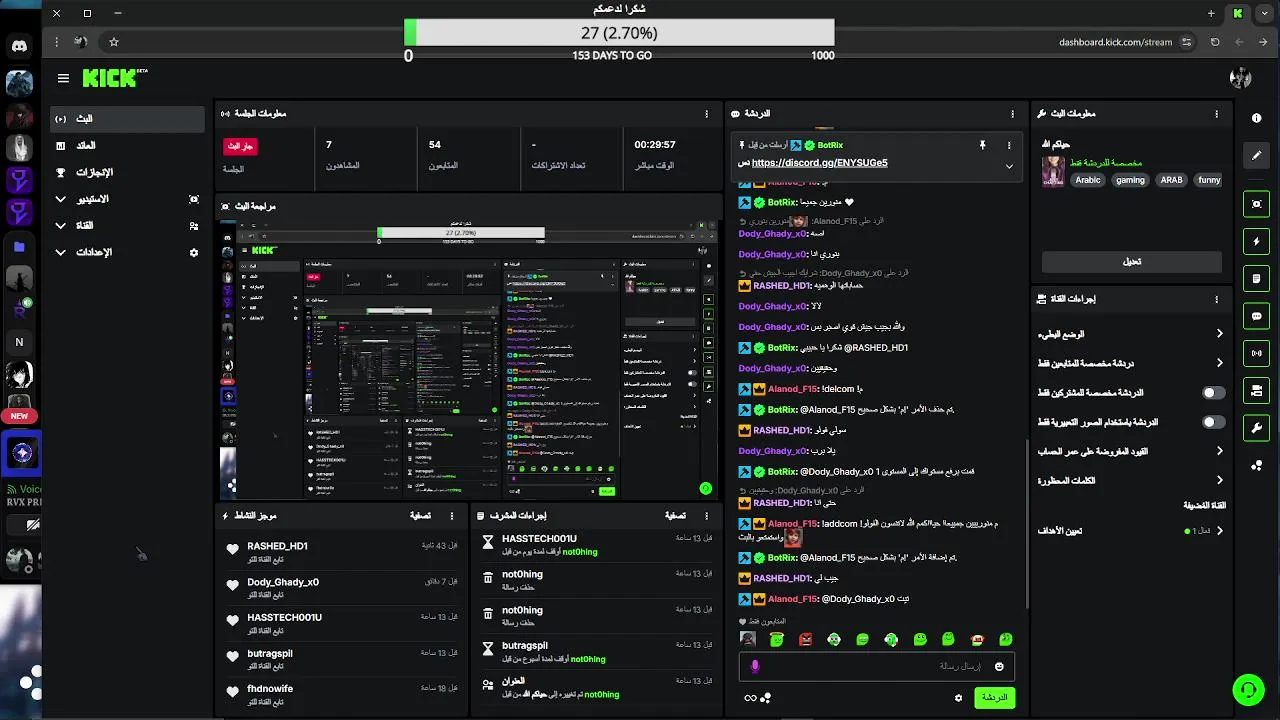Open followers-only chat options row
The image size is (1280, 720).
[x=1131, y=363]
